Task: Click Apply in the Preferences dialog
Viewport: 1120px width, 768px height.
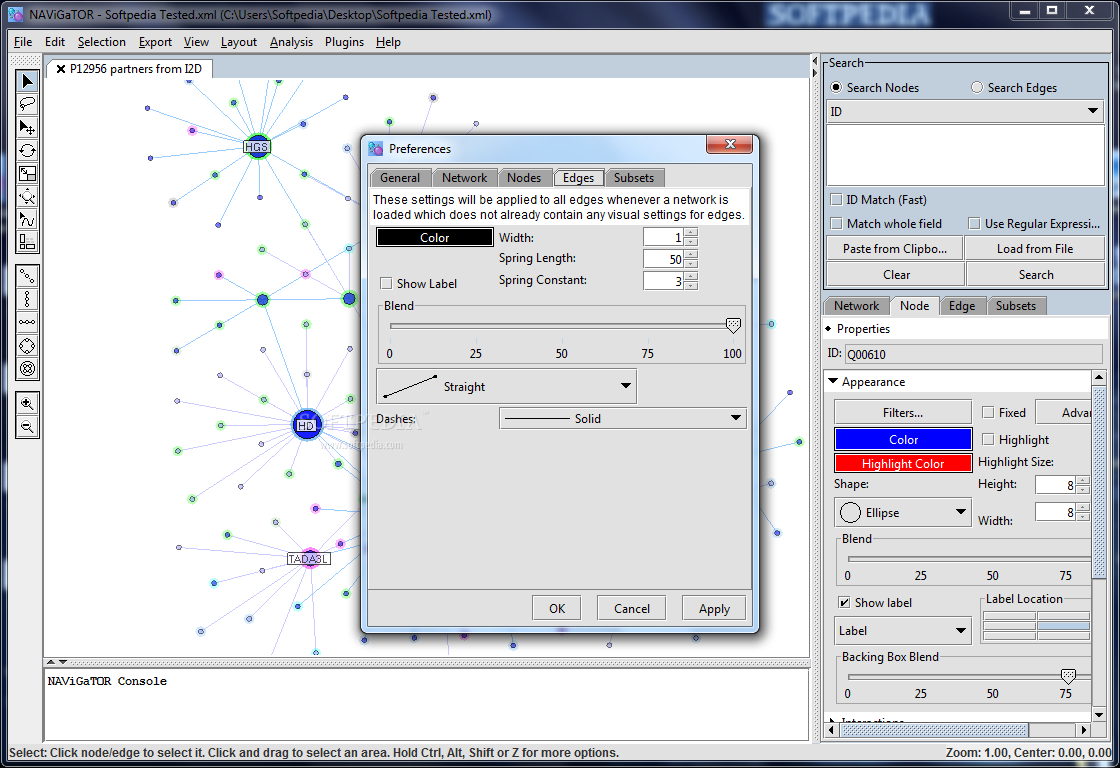Action: tap(714, 608)
